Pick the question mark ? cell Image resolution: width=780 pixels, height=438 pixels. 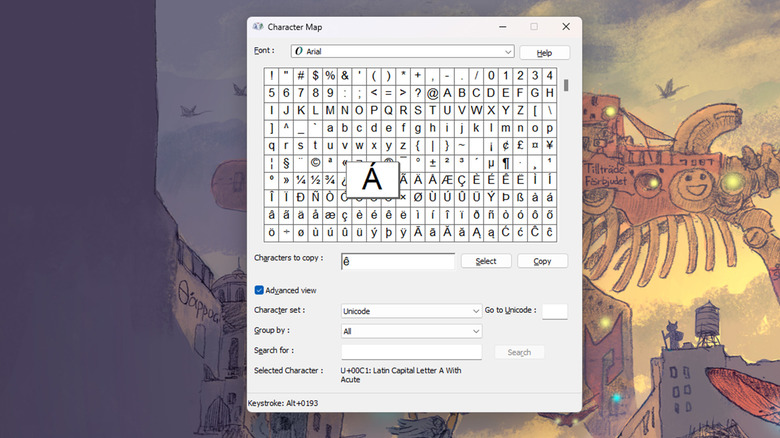tap(418, 93)
